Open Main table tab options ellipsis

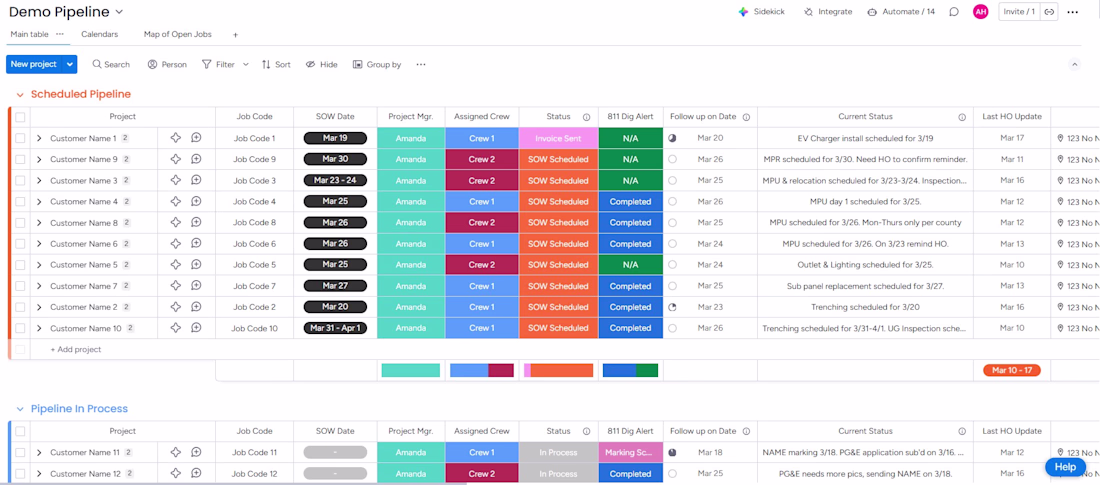[x=60, y=34]
